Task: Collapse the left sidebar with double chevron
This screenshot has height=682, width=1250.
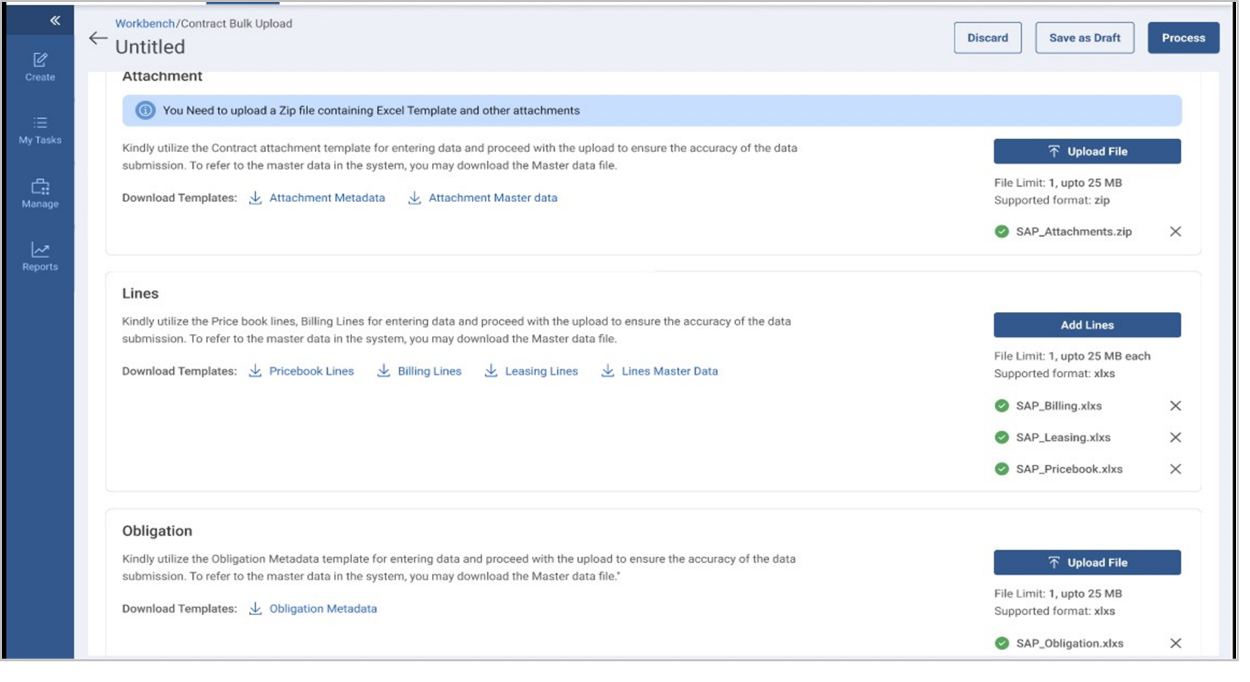Action: pyautogui.click(x=55, y=20)
